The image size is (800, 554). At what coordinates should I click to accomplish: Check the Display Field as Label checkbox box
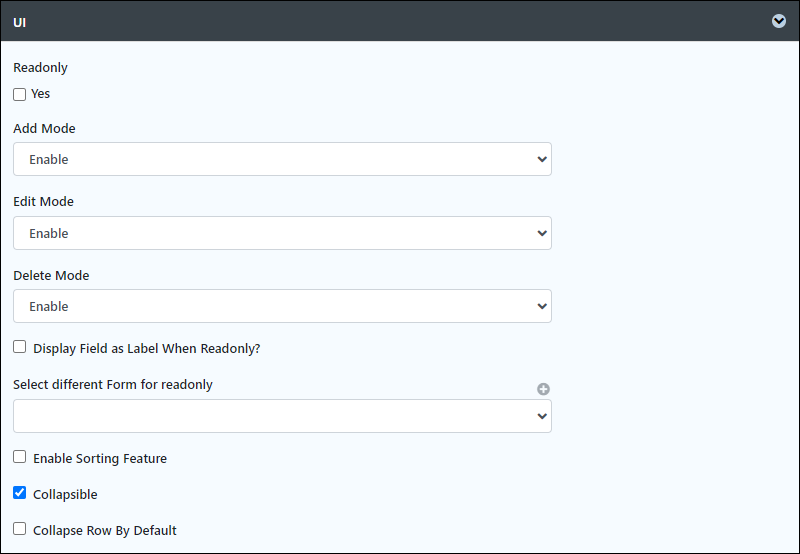click(19, 347)
